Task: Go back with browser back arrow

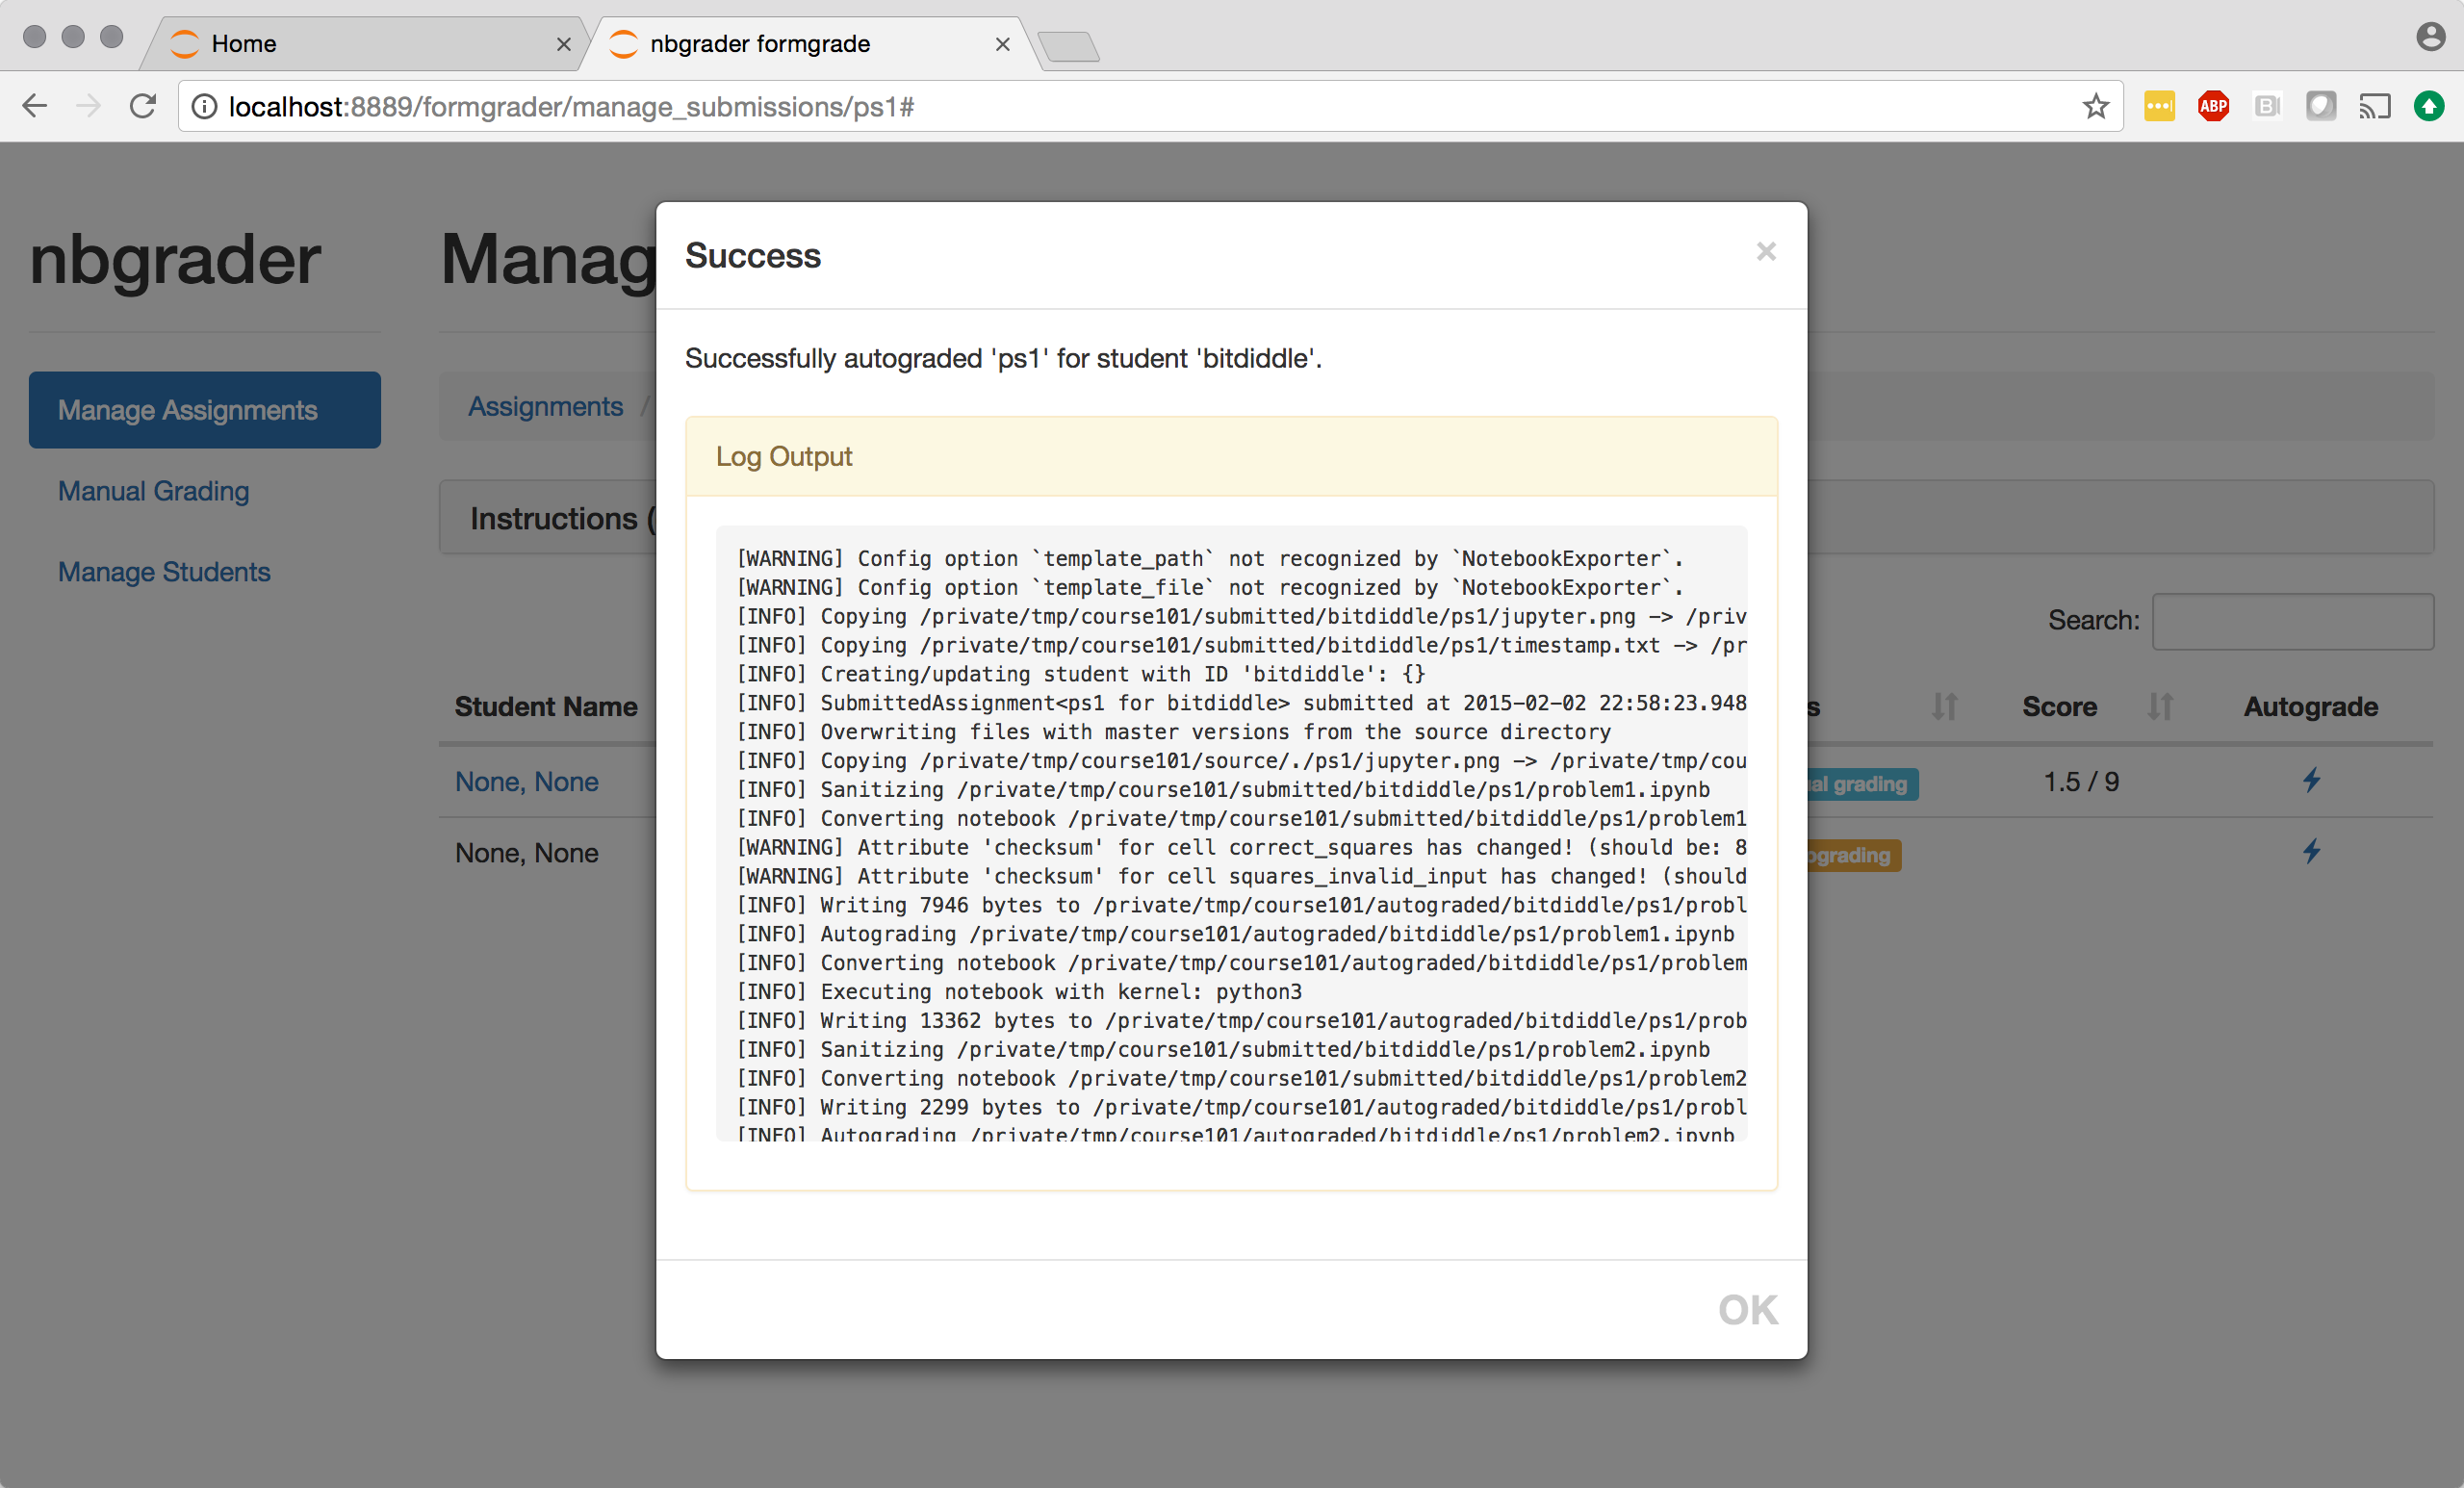Action: (35, 106)
